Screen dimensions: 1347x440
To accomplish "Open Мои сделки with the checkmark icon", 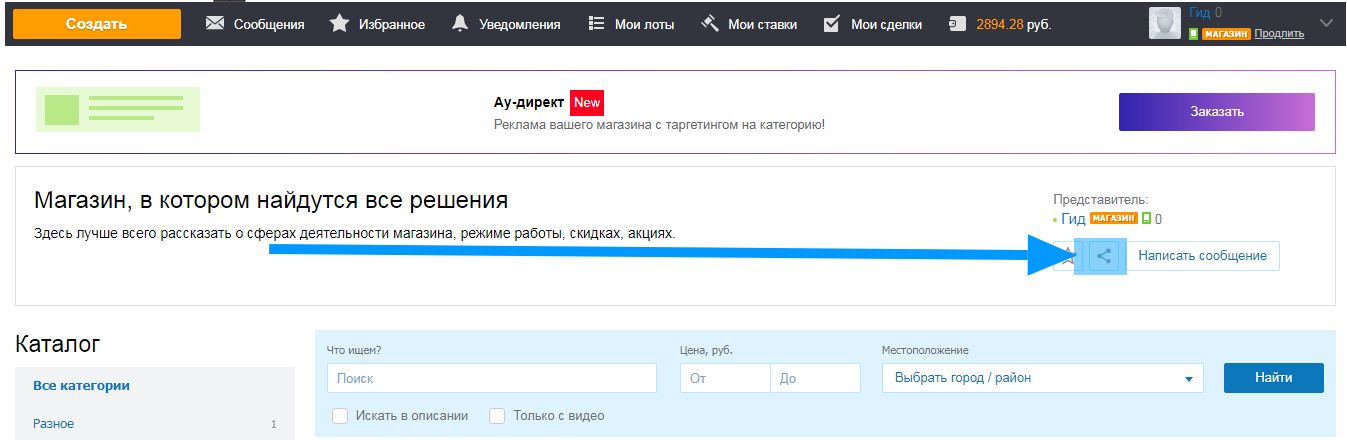I will click(x=872, y=24).
